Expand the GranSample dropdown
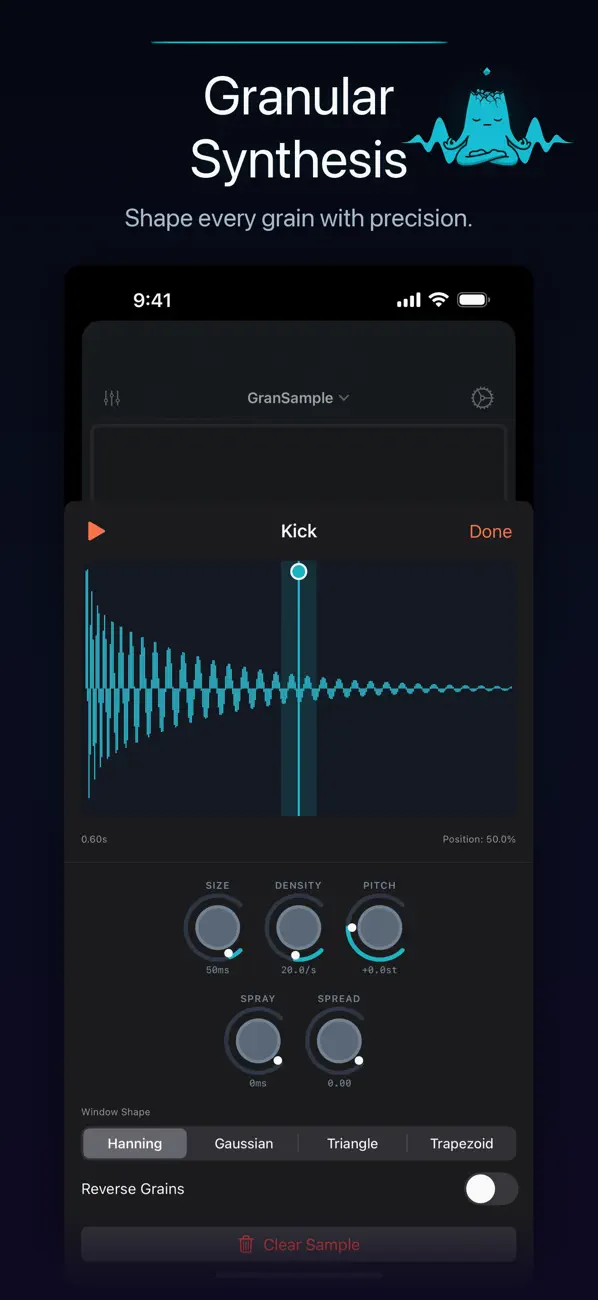Image resolution: width=598 pixels, height=1300 pixels. [298, 398]
